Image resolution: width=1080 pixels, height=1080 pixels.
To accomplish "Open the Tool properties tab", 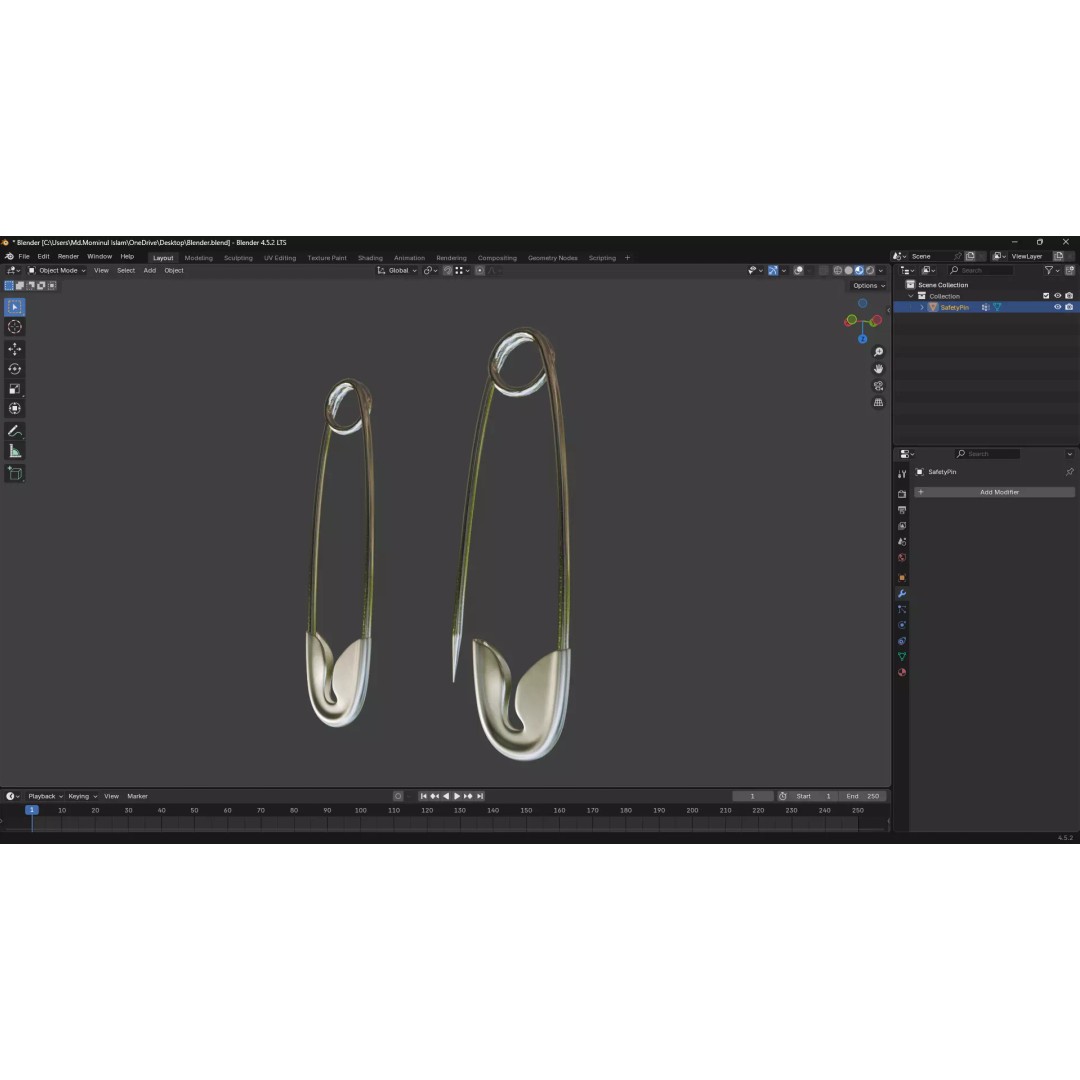I will [x=902, y=474].
